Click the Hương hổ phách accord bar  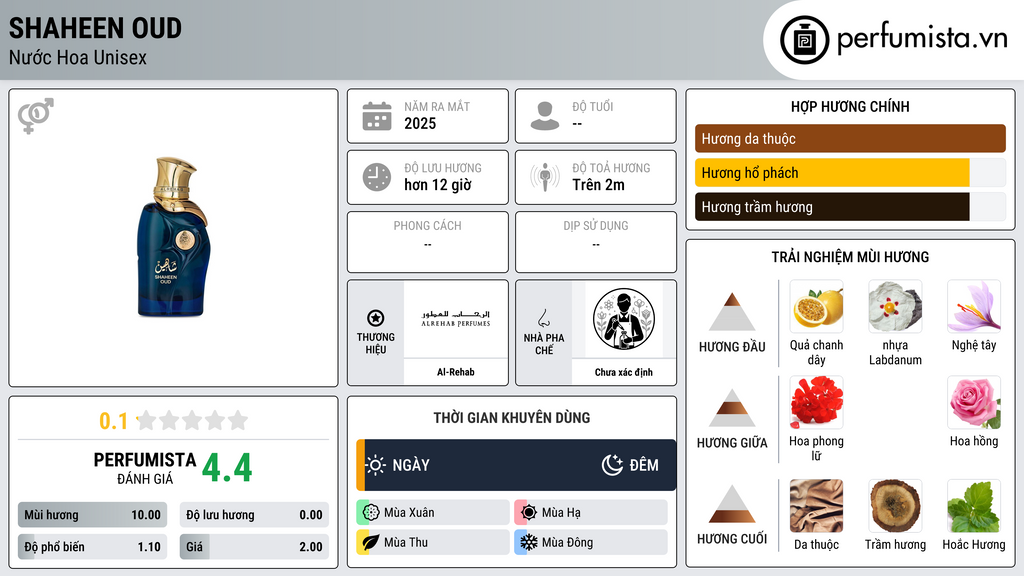click(850, 172)
